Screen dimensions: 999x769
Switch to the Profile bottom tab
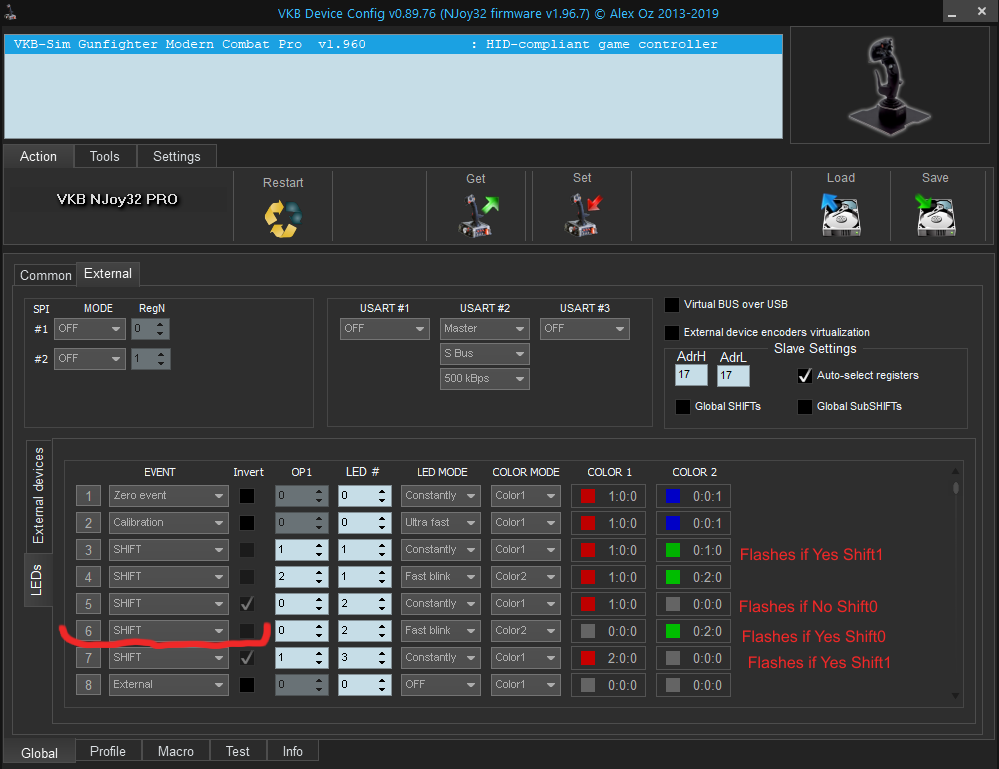108,751
